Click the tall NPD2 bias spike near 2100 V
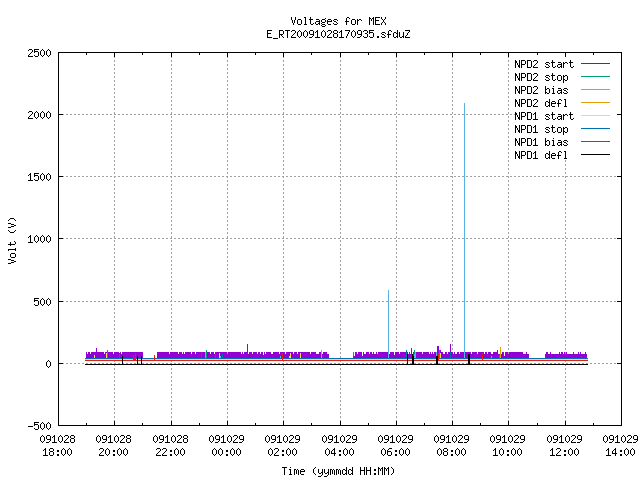Screen dimensions: 640x480 point(464,229)
